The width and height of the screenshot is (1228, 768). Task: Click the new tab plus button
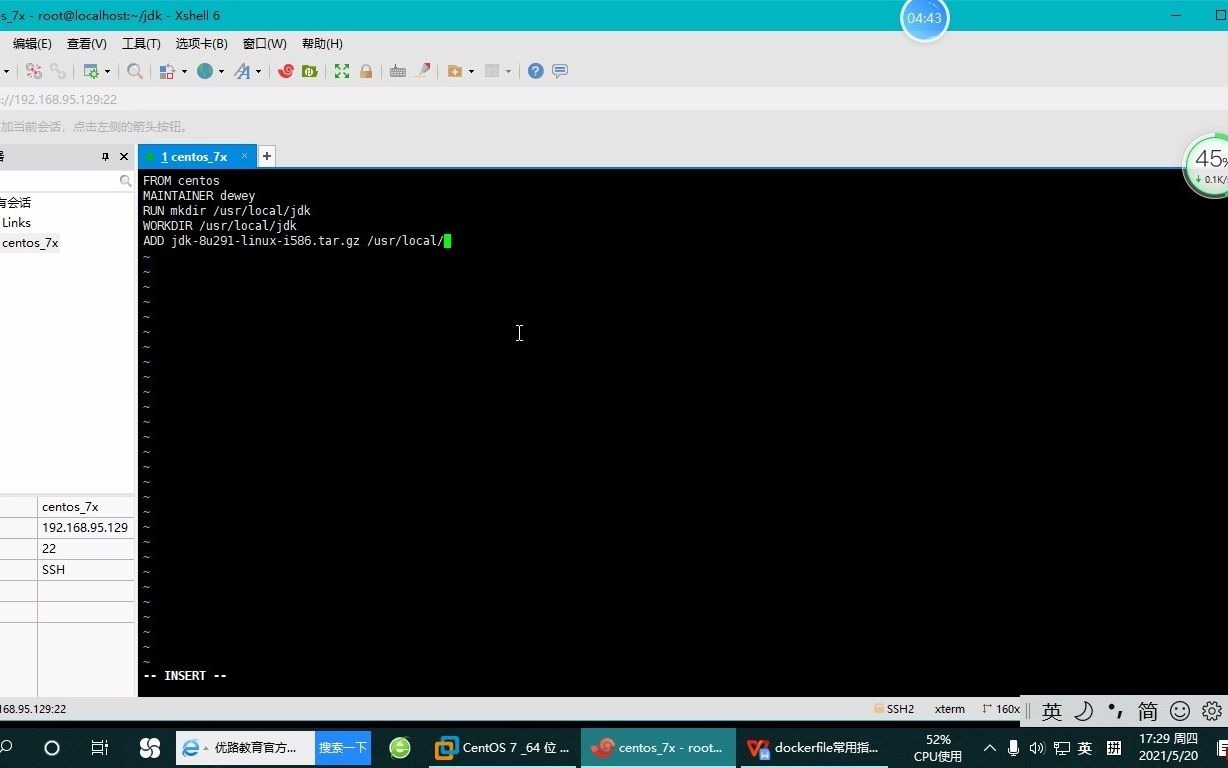tap(266, 156)
